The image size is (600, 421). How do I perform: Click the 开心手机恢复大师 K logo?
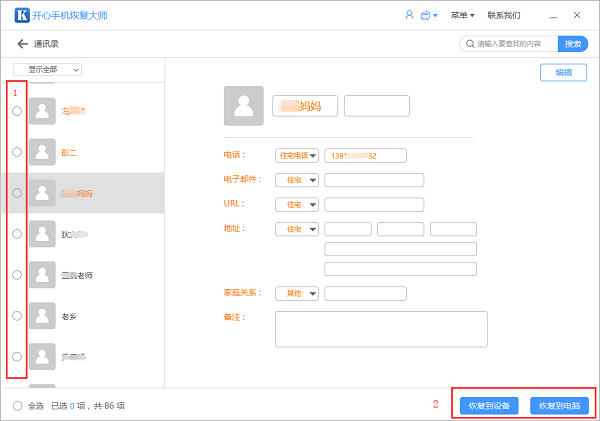click(17, 15)
